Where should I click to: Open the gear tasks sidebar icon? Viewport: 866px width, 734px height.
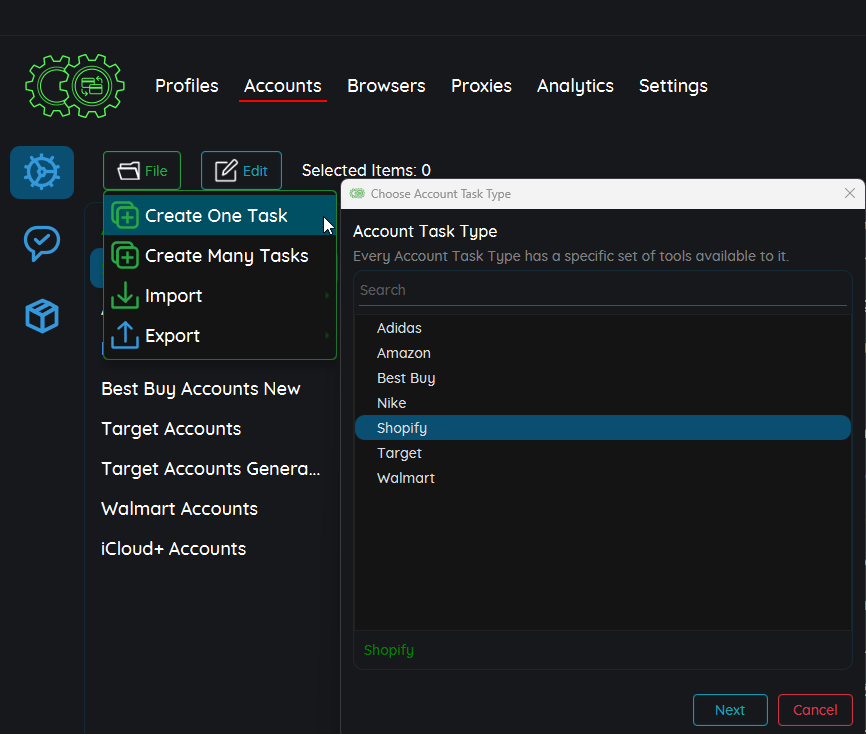[x=42, y=172]
